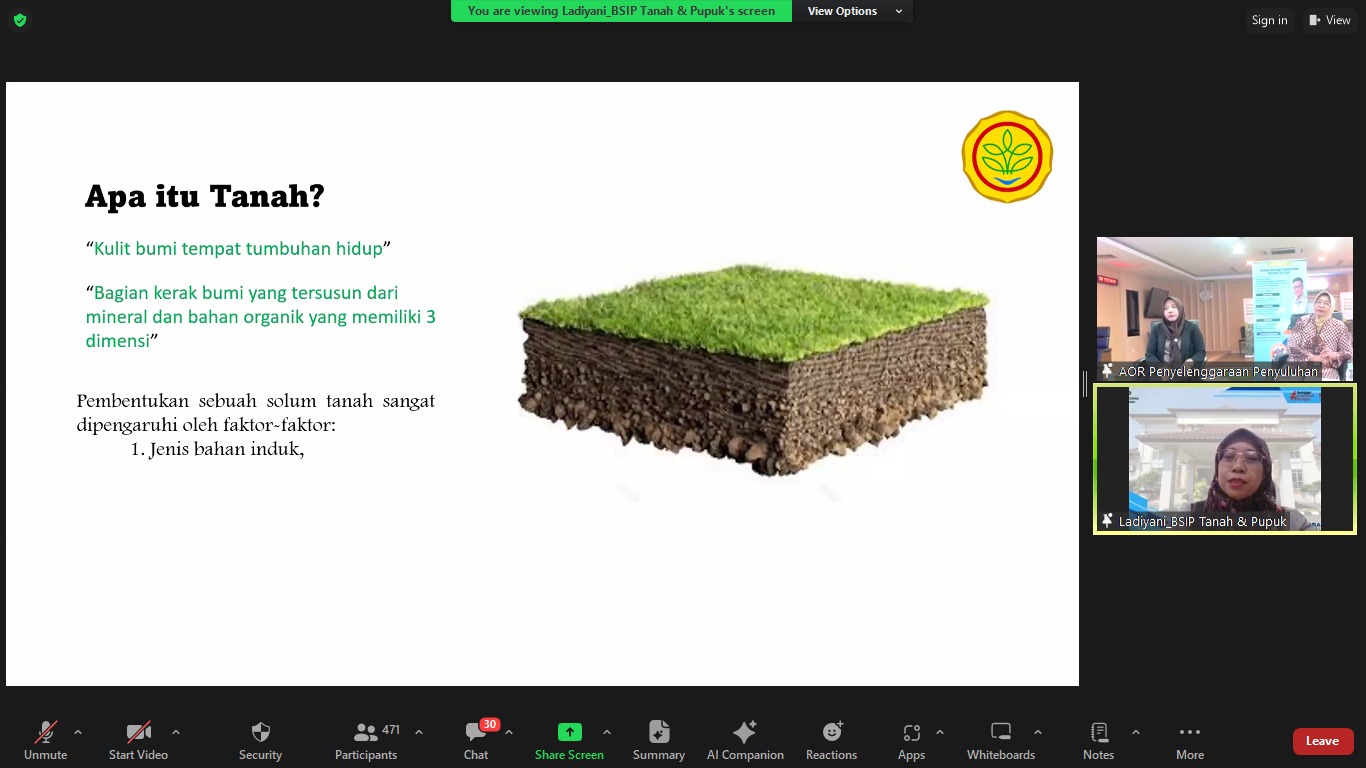Toggle the microphone with Unmute
This screenshot has width=1366, height=768.
tap(46, 741)
